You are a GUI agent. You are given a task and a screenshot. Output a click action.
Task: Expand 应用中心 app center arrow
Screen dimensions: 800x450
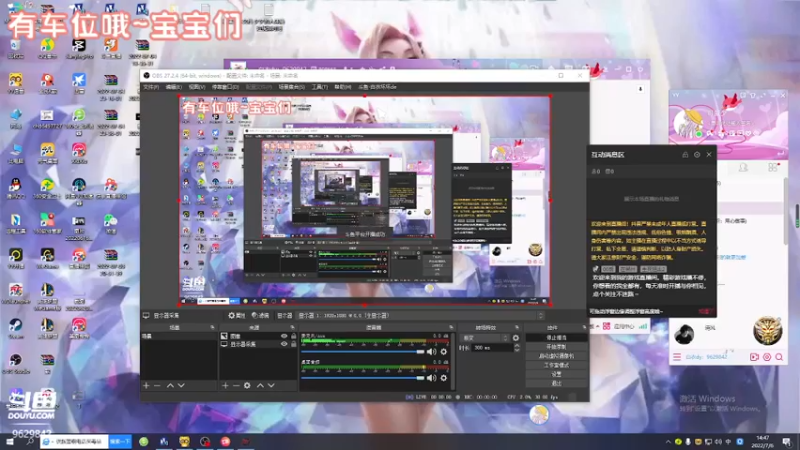pyautogui.click(x=597, y=326)
